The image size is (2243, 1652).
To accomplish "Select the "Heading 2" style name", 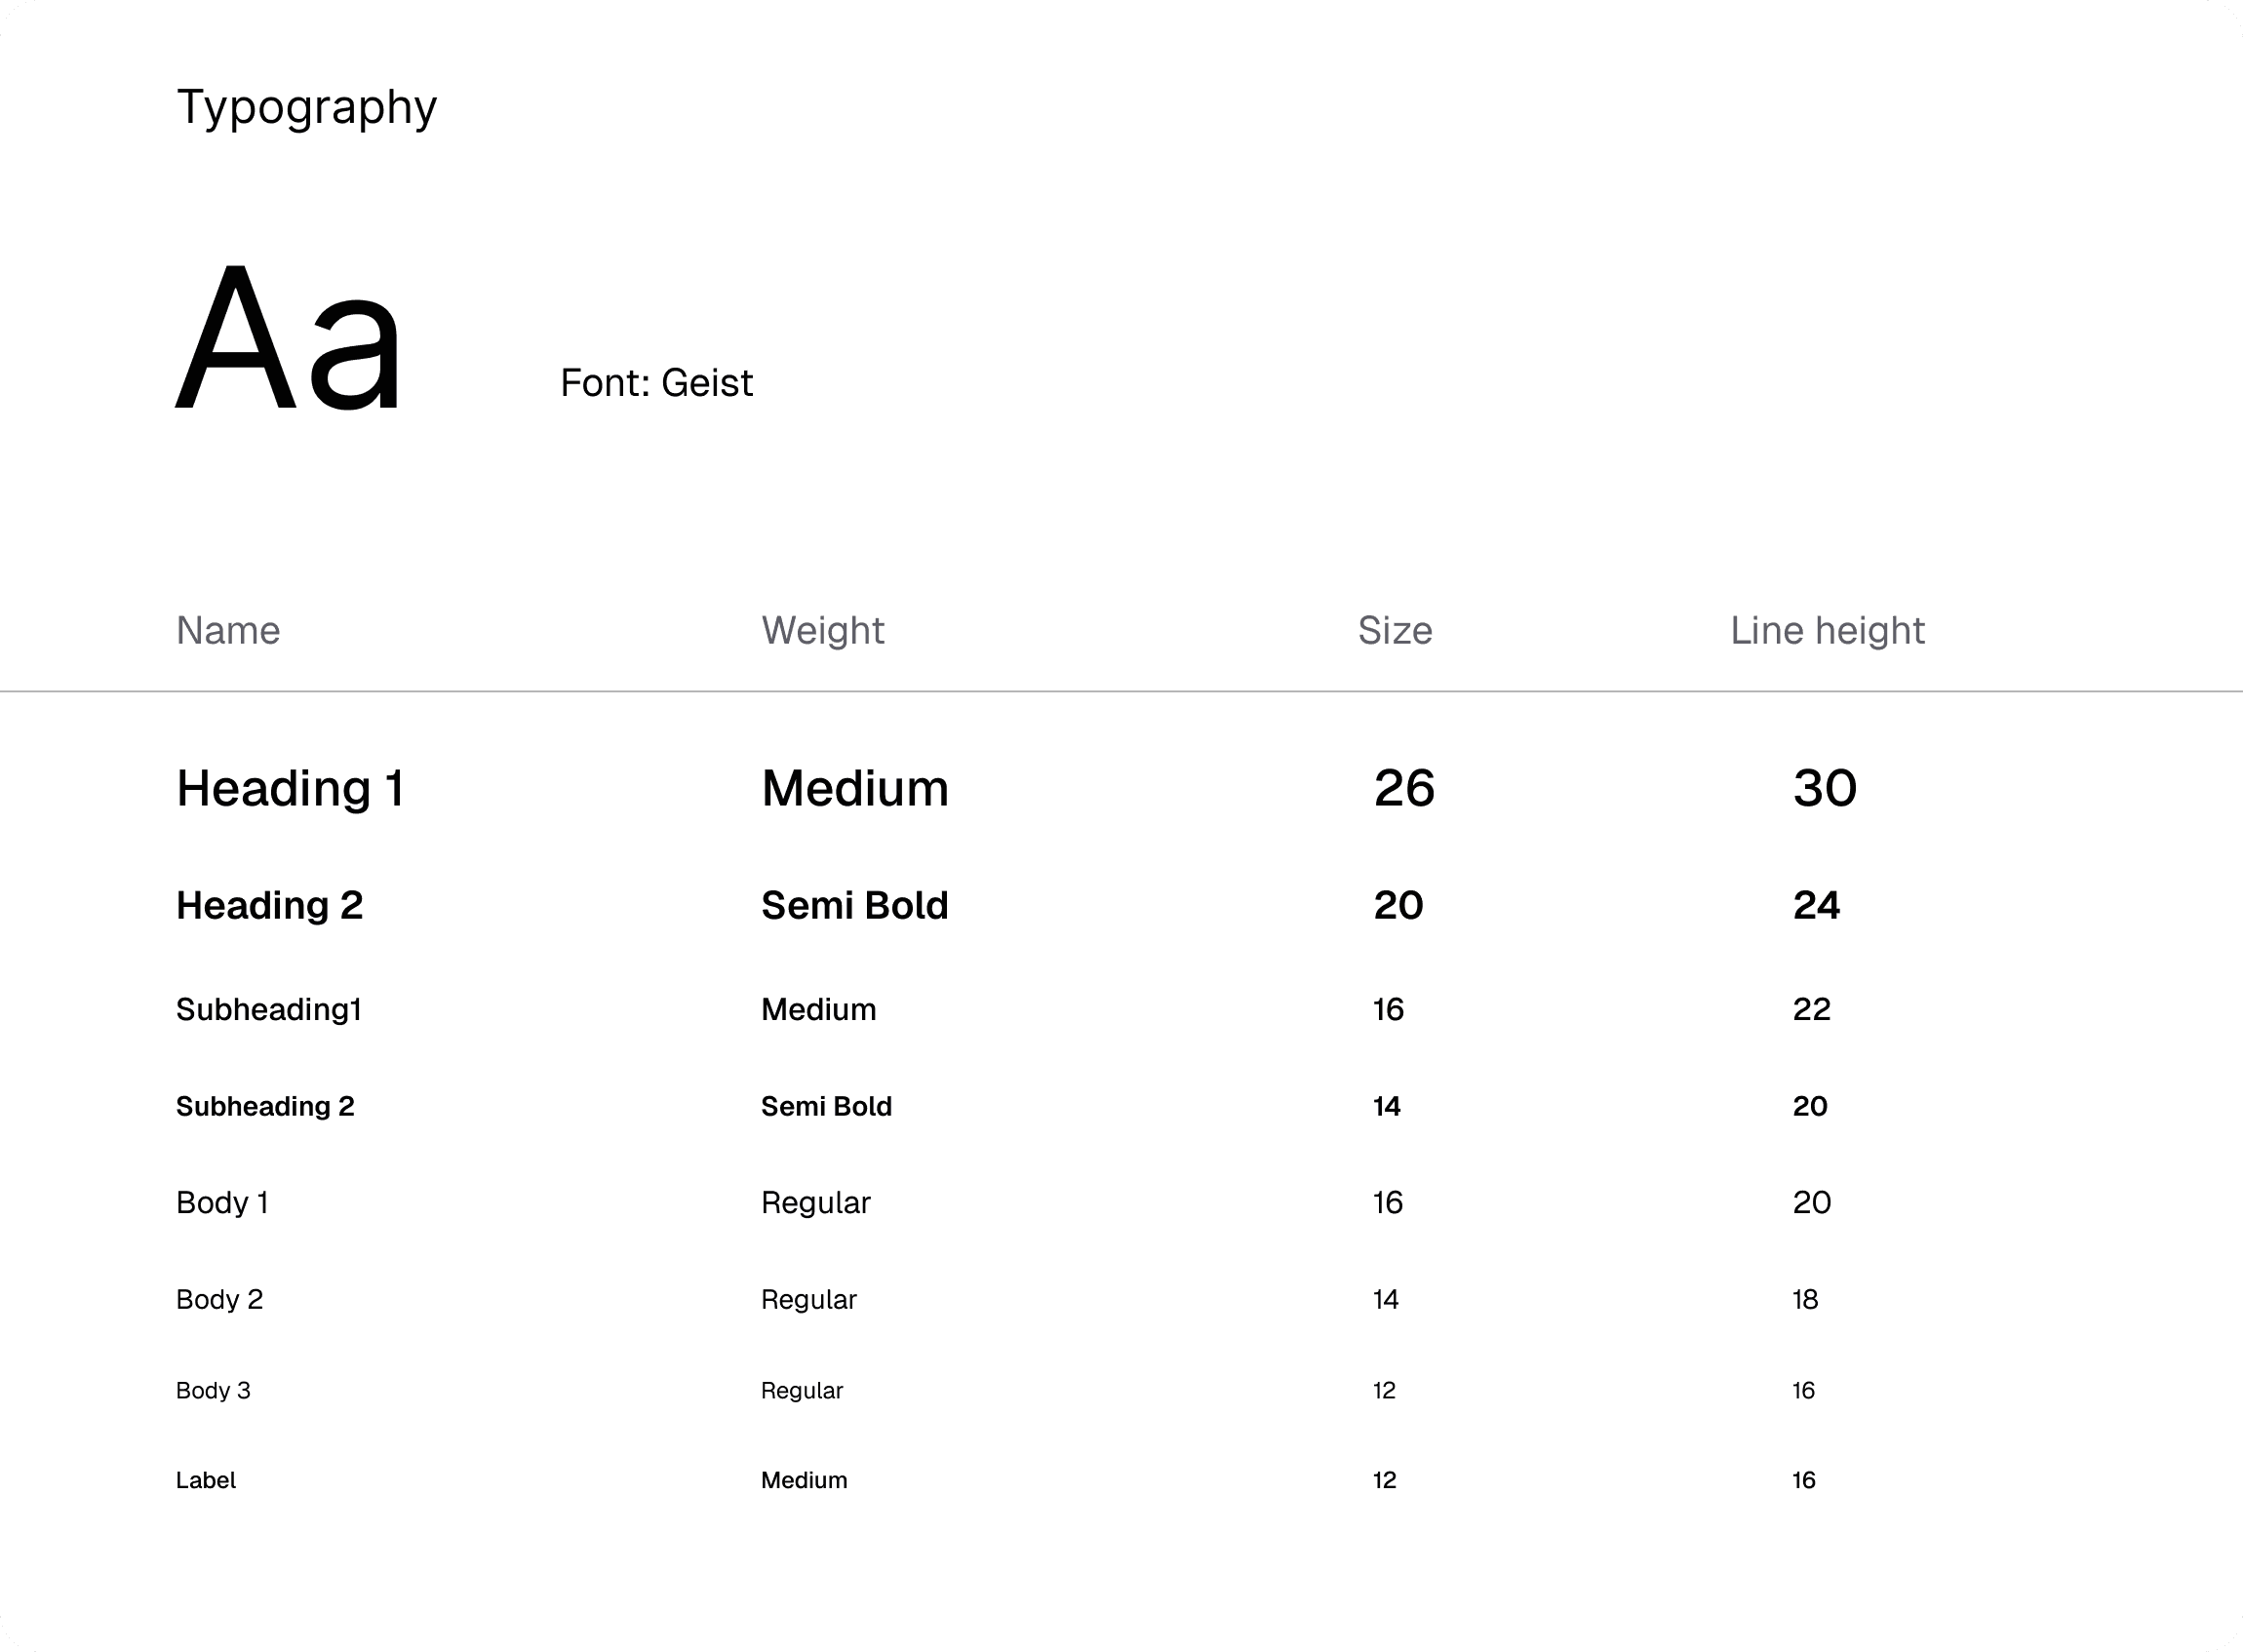I will point(269,905).
